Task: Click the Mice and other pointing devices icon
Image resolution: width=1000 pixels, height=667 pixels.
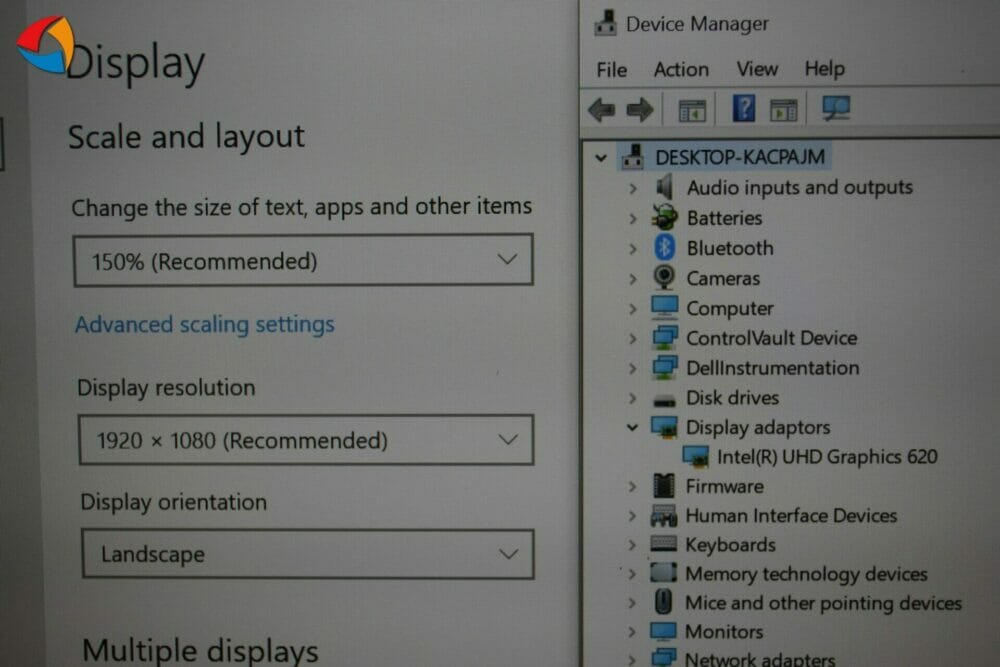Action: [x=663, y=601]
